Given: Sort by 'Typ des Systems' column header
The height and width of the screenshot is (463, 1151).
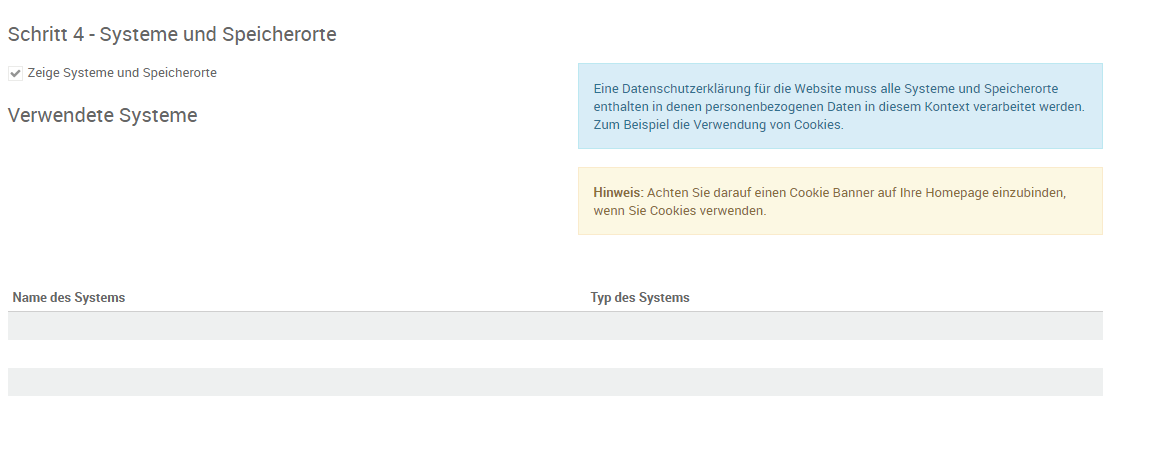Looking at the screenshot, I should click(639, 298).
